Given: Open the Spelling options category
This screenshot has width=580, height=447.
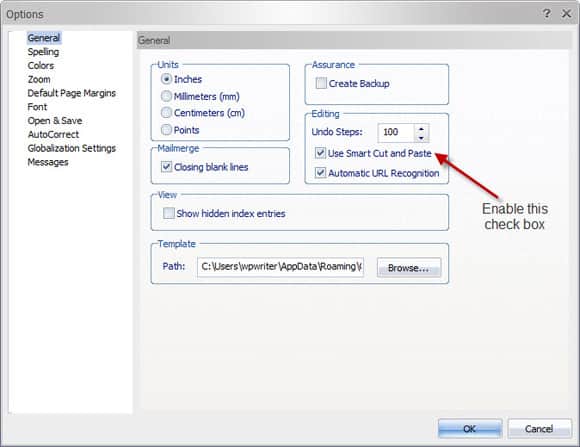Looking at the screenshot, I should [x=43, y=52].
